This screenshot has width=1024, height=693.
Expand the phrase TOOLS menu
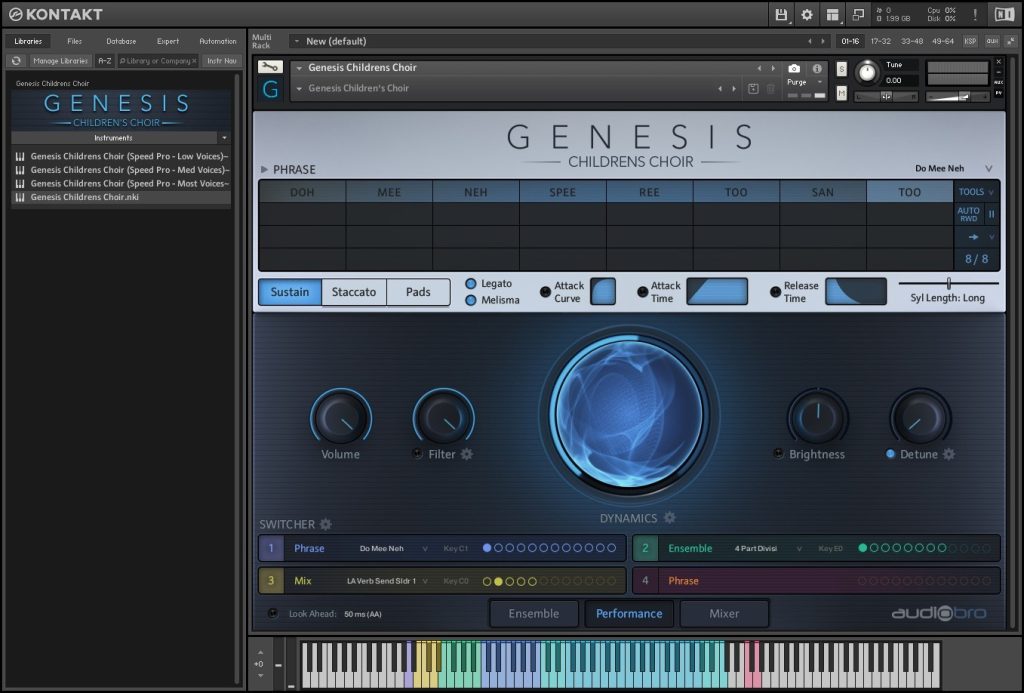[976, 191]
